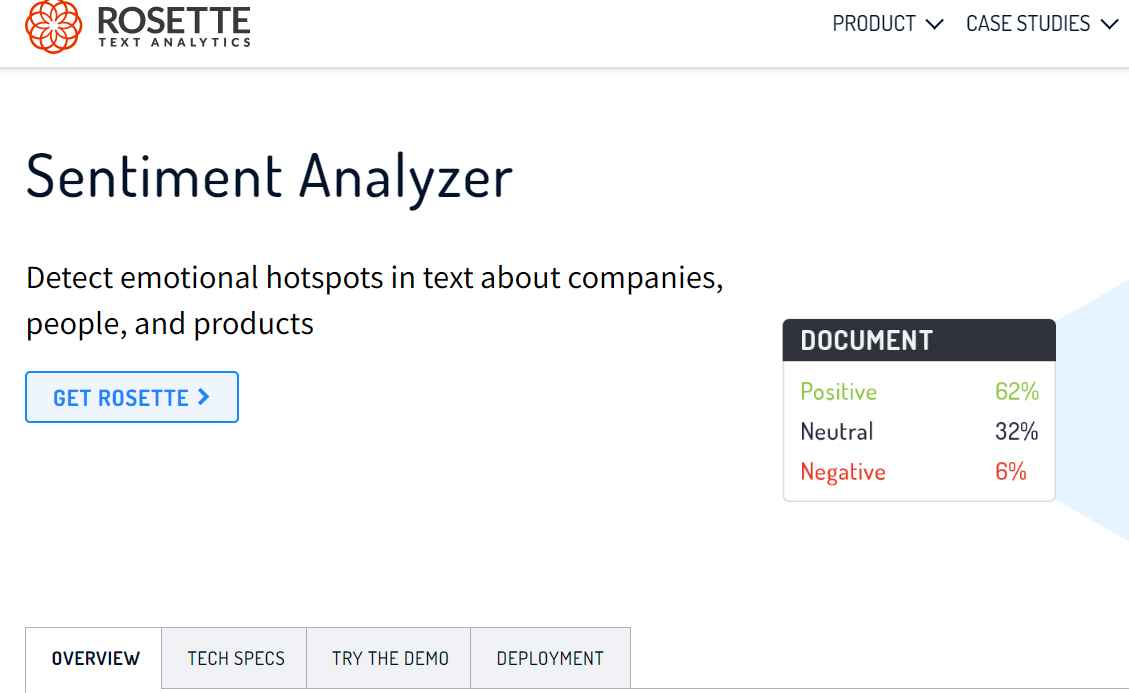Click the Rosette flower logo icon

53,26
